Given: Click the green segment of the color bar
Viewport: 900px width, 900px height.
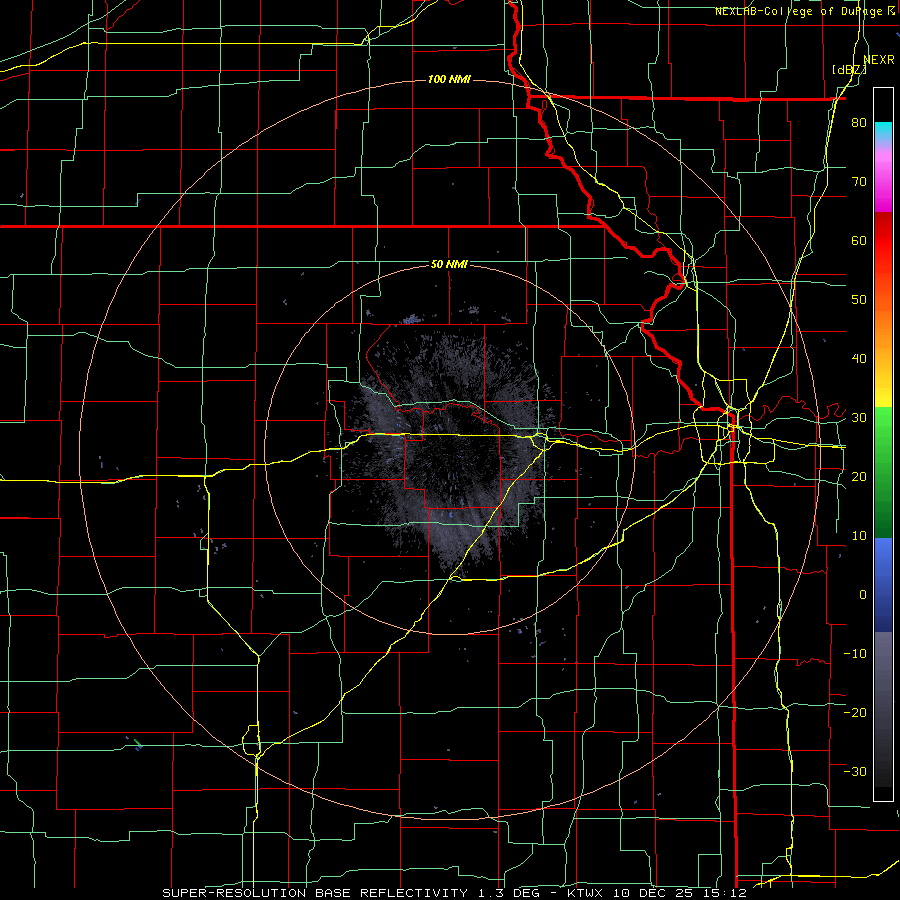Looking at the screenshot, I should coord(883,472).
